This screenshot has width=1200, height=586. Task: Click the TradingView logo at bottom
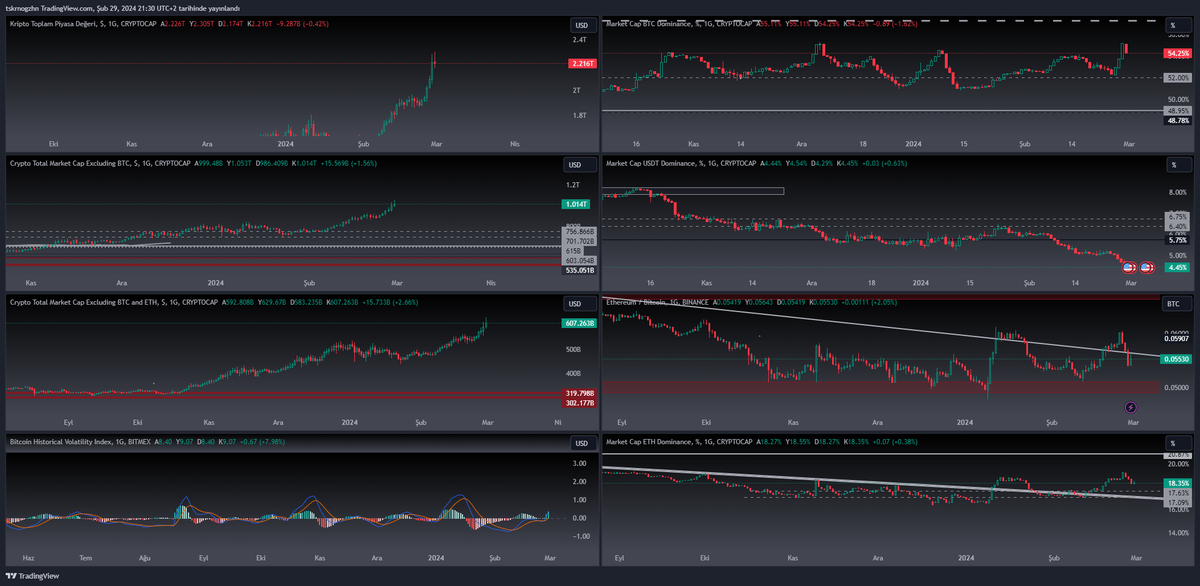coord(33,576)
